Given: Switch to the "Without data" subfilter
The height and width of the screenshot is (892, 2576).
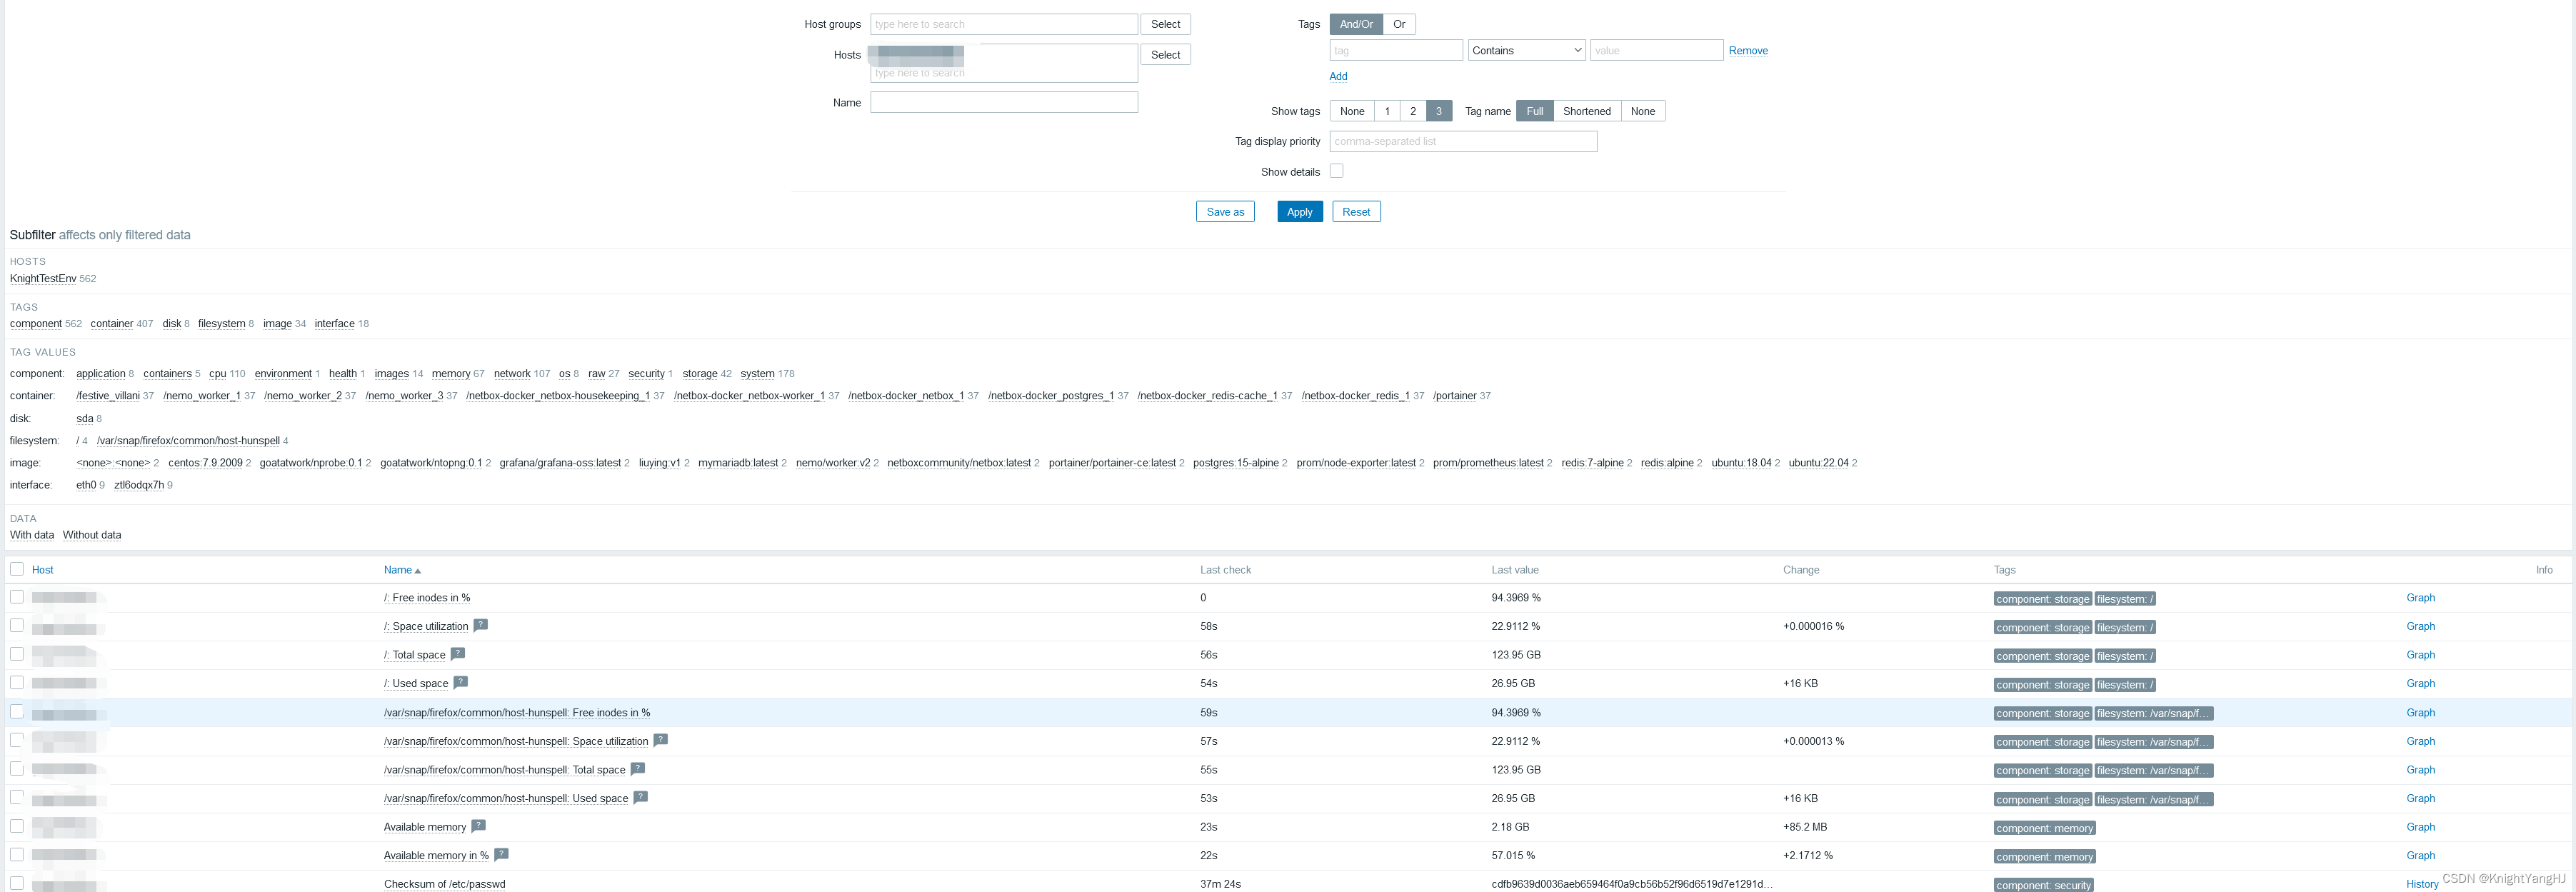Looking at the screenshot, I should click(x=91, y=534).
